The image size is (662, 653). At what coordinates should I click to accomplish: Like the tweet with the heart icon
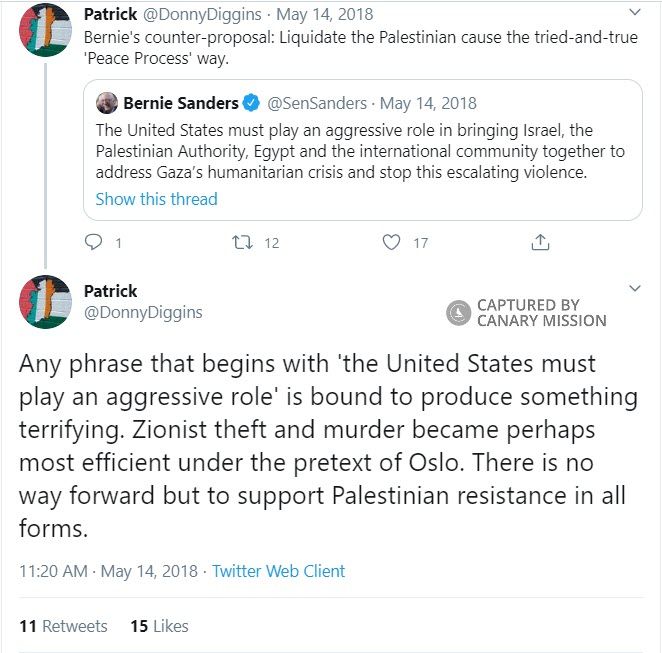[392, 242]
